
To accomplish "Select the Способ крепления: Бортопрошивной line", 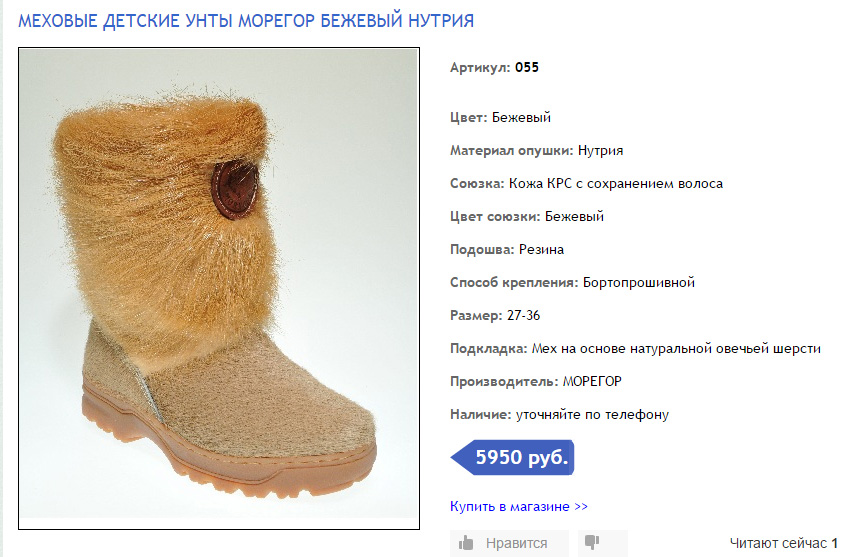I will tap(572, 282).
